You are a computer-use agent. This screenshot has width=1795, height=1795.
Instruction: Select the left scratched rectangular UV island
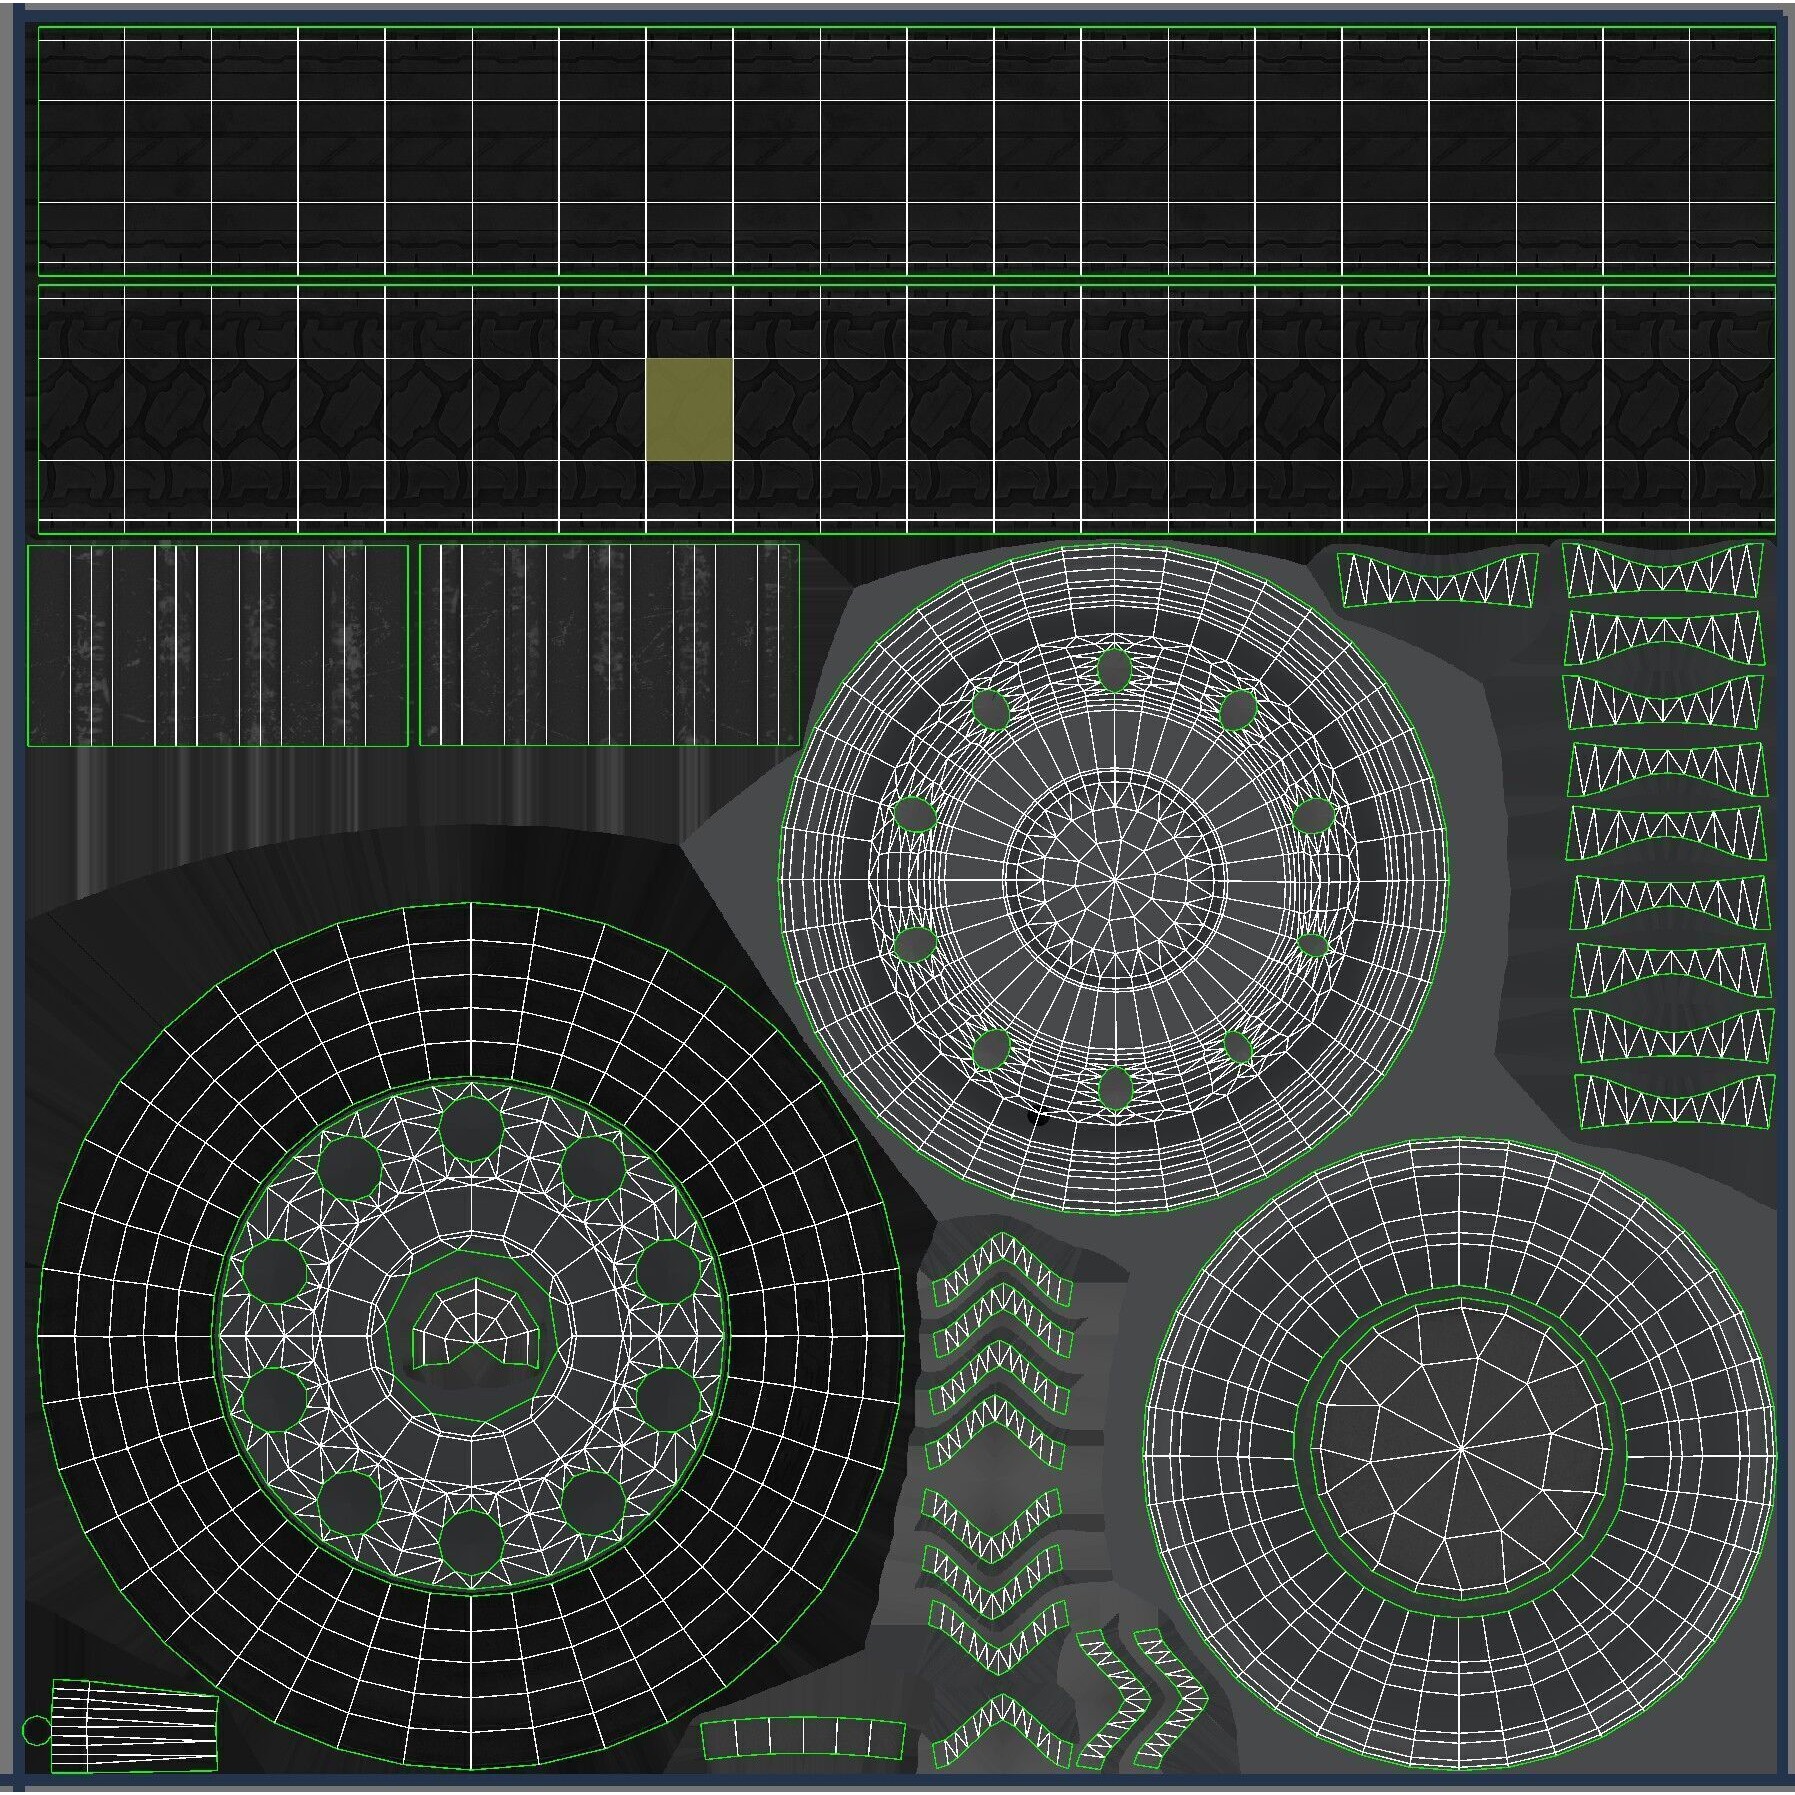pyautogui.click(x=217, y=645)
